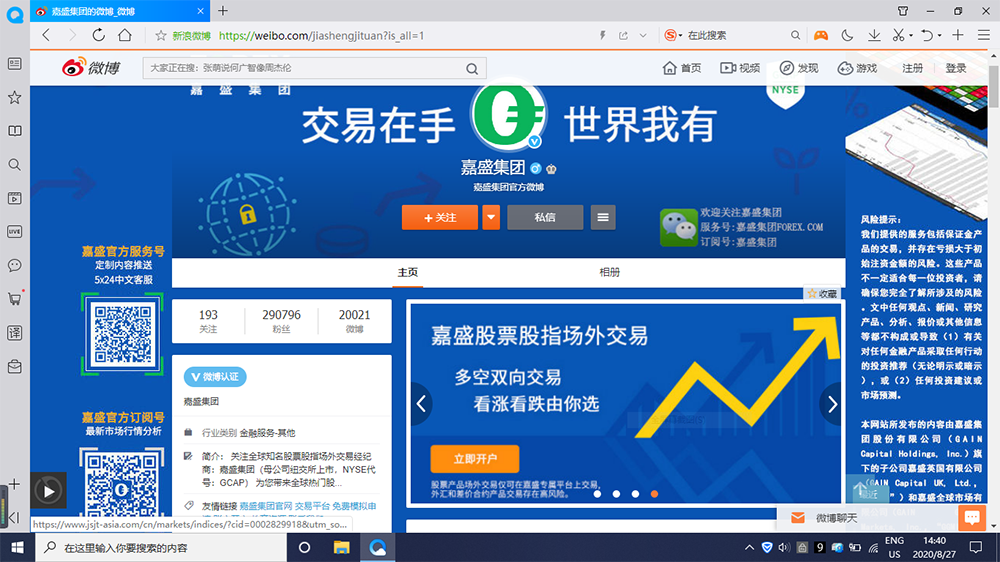Select the second banner carousel dot
This screenshot has height=562, width=1000.
pos(616,494)
